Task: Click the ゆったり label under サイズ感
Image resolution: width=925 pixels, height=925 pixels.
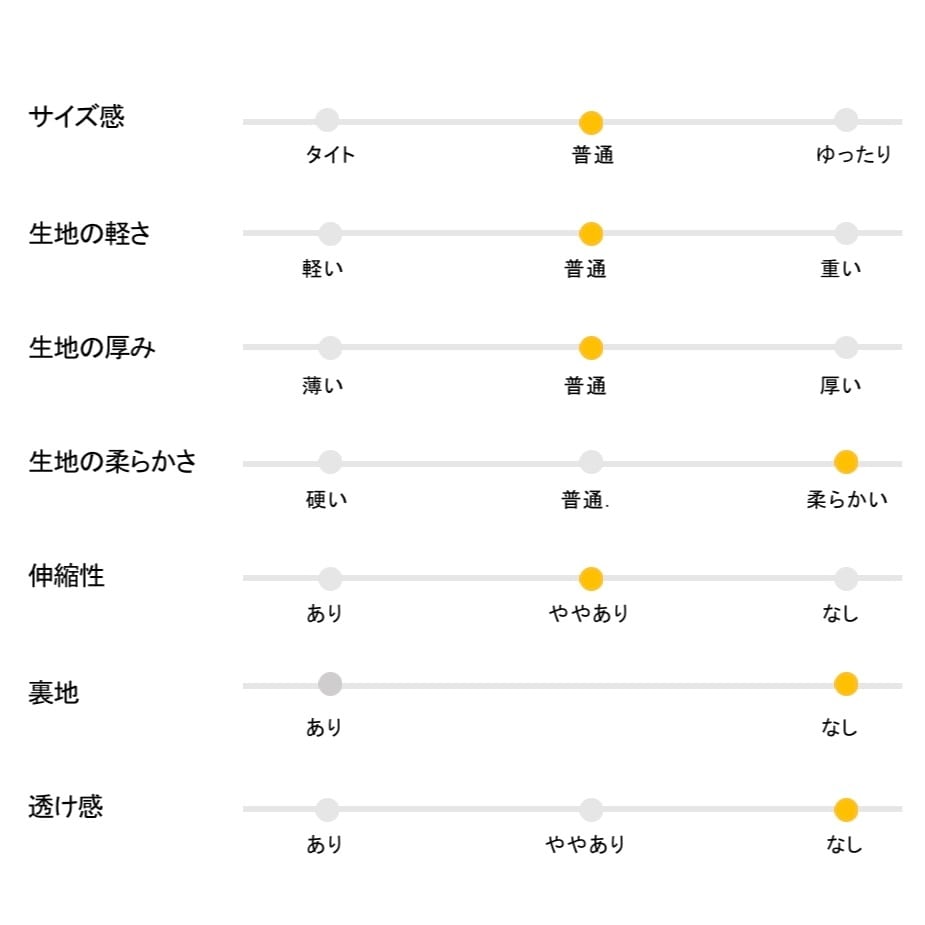Action: pyautogui.click(x=853, y=155)
